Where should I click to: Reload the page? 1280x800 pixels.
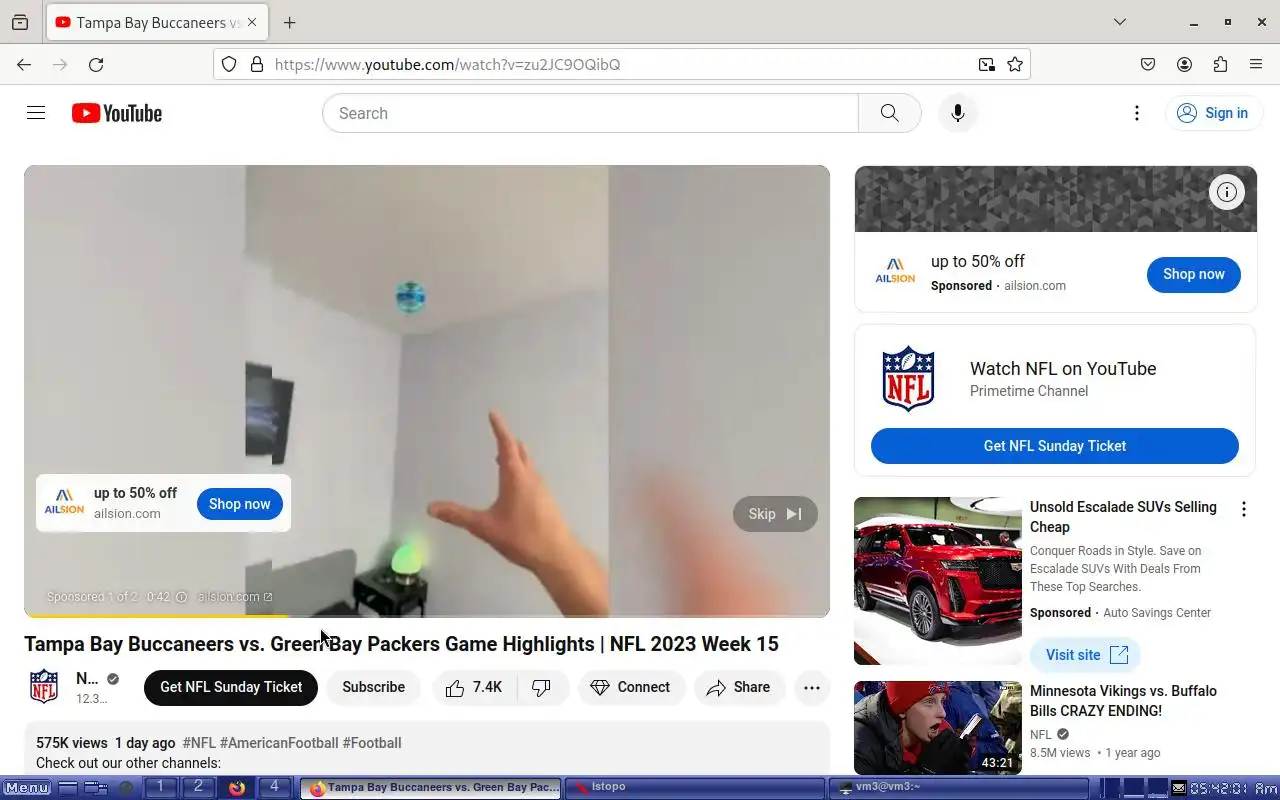pyautogui.click(x=96, y=64)
